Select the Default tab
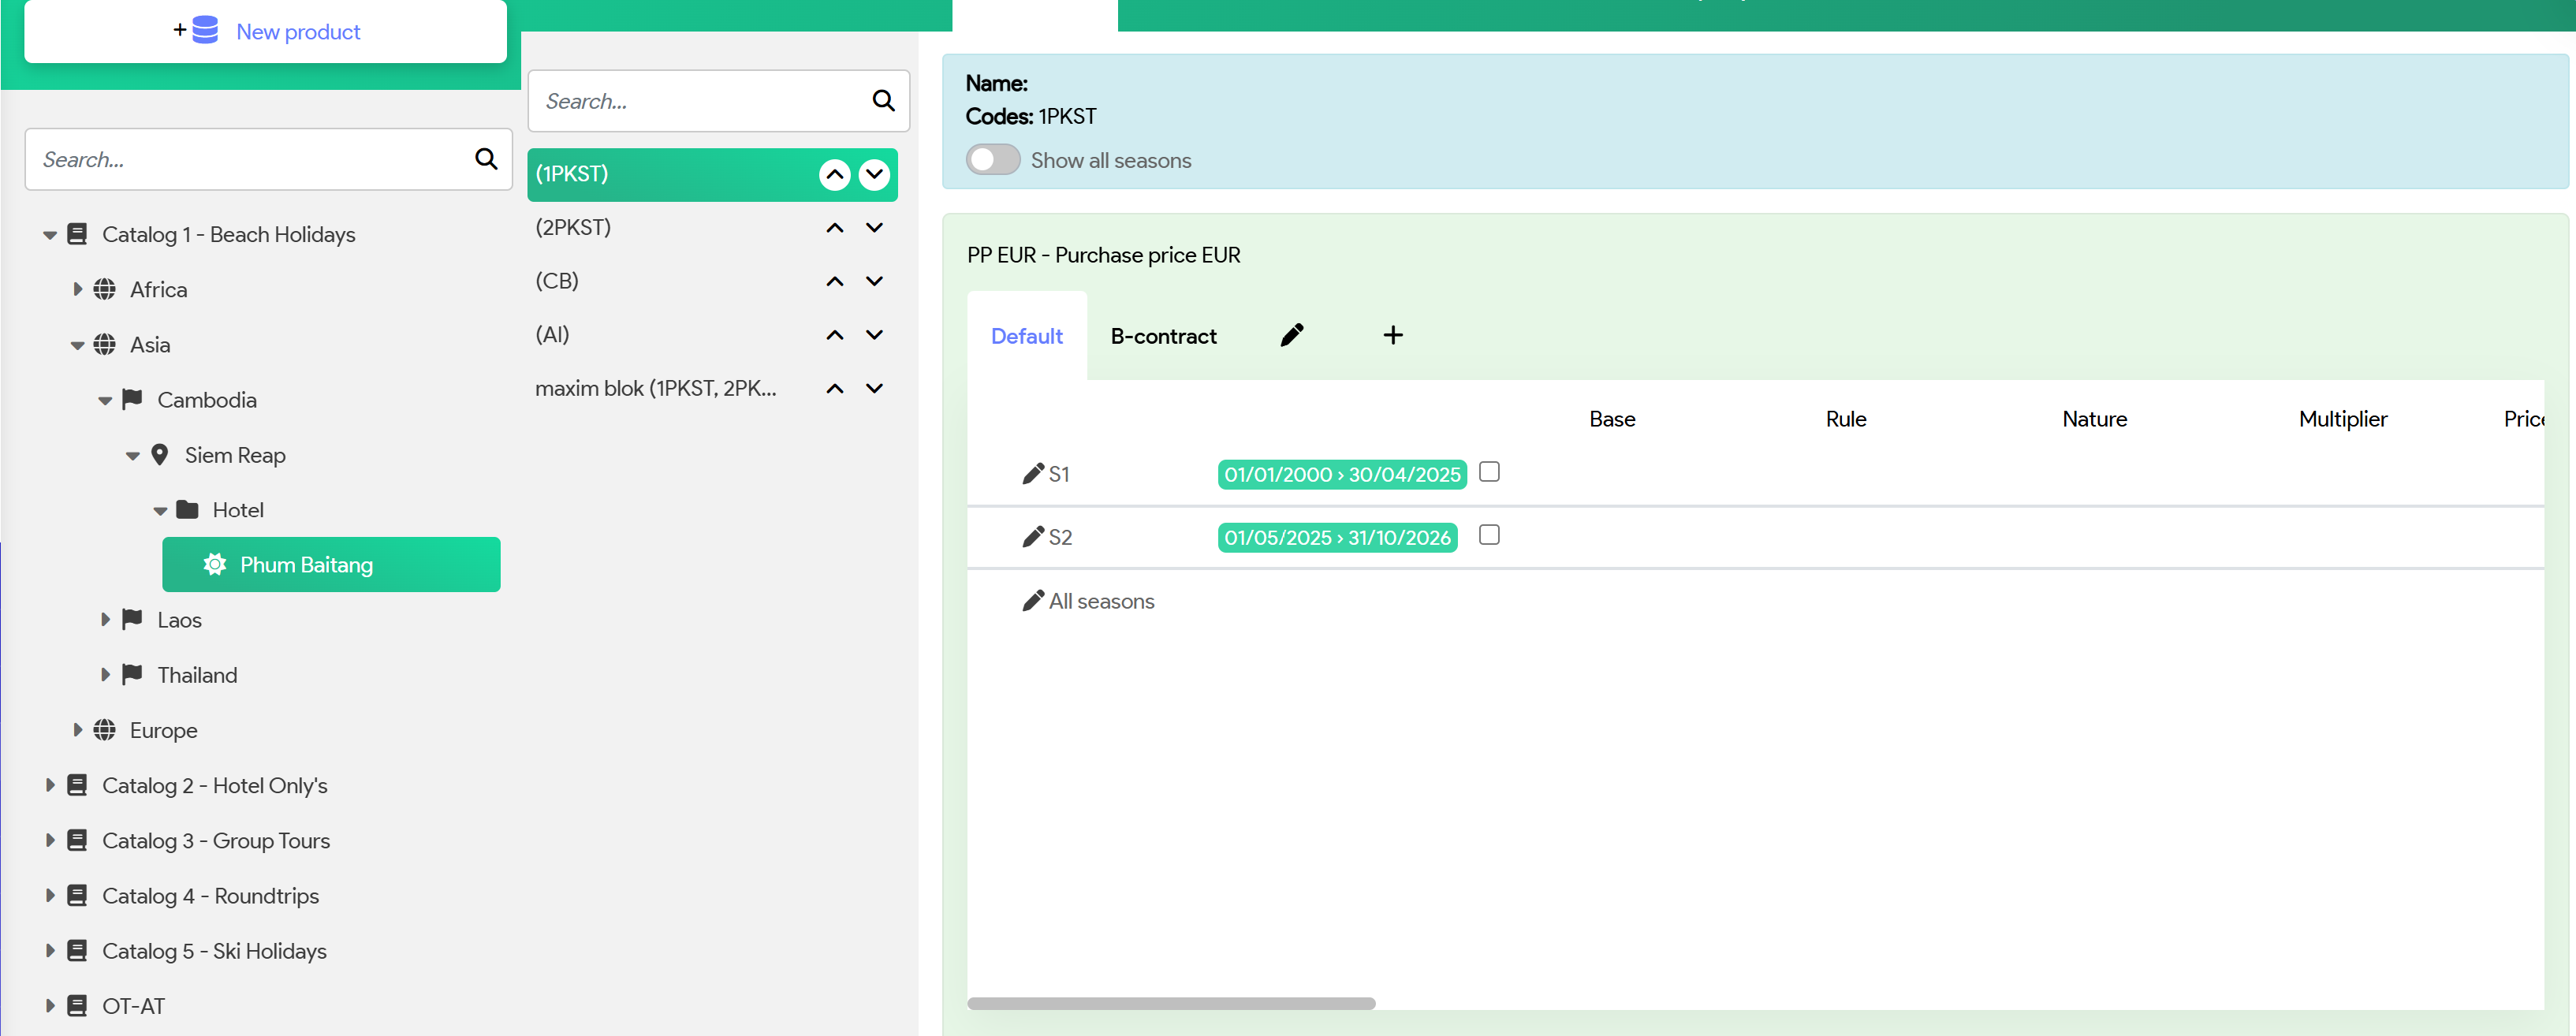Viewport: 2576px width, 1036px height. click(1026, 336)
